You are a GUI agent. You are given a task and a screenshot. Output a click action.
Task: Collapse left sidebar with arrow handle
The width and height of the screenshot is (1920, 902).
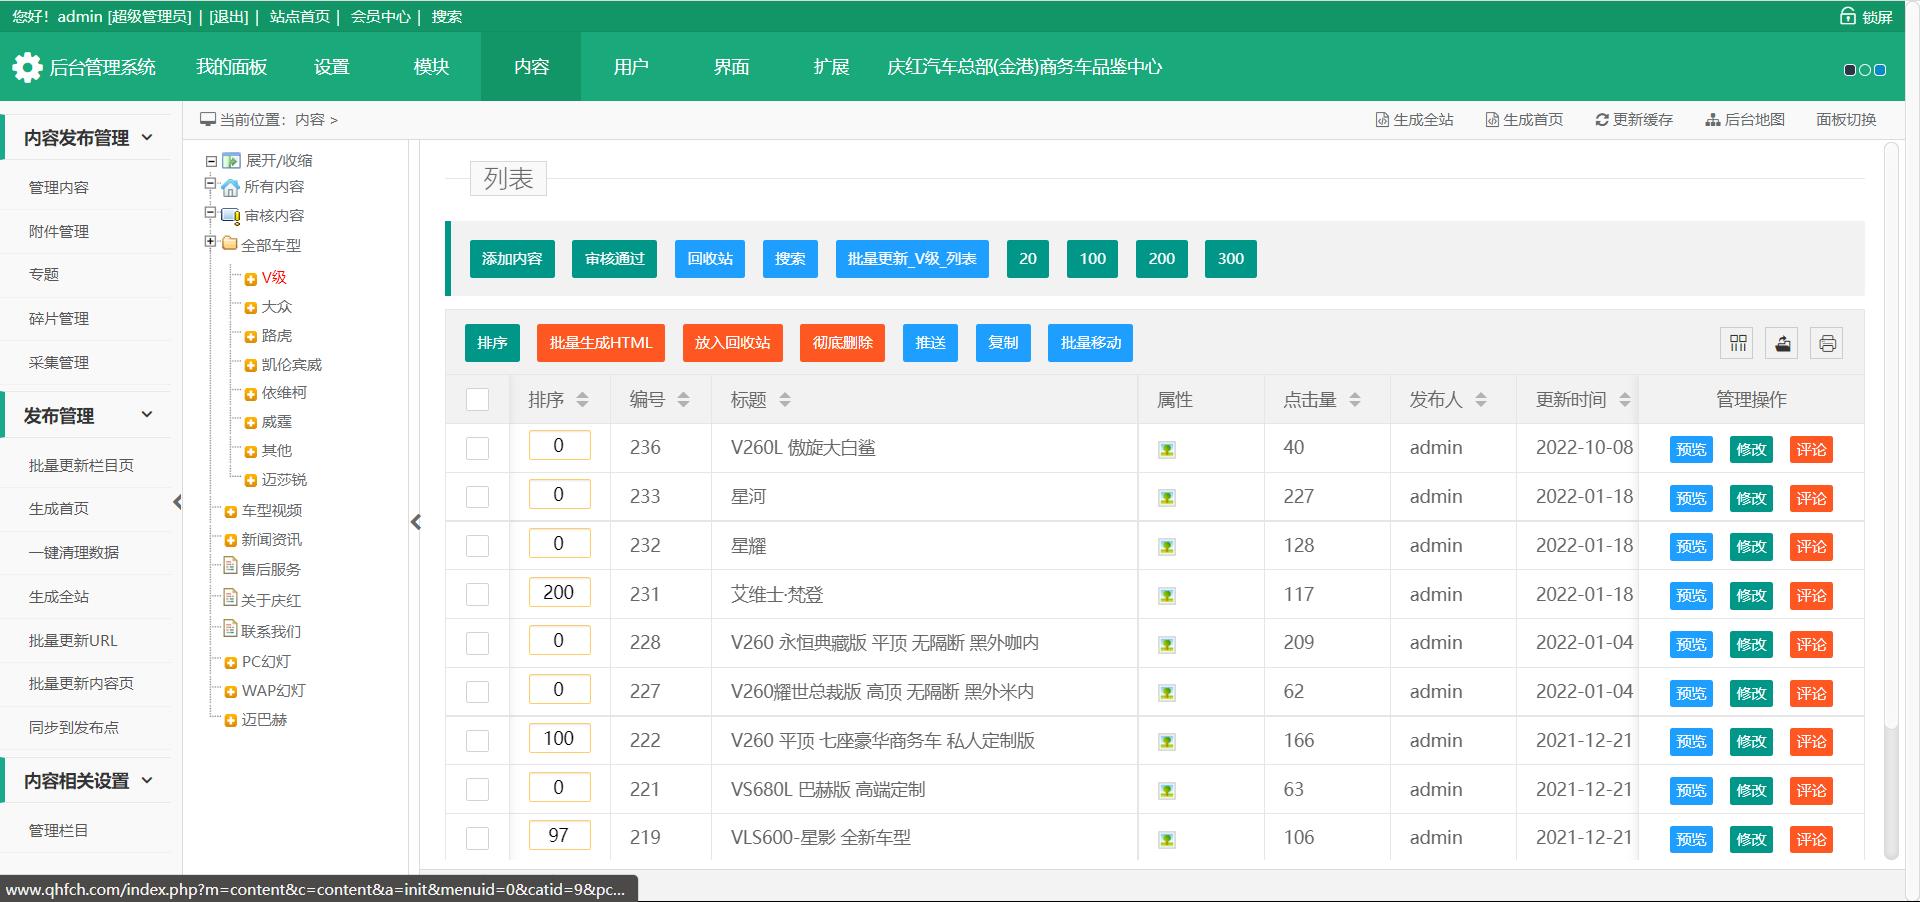coord(177,502)
